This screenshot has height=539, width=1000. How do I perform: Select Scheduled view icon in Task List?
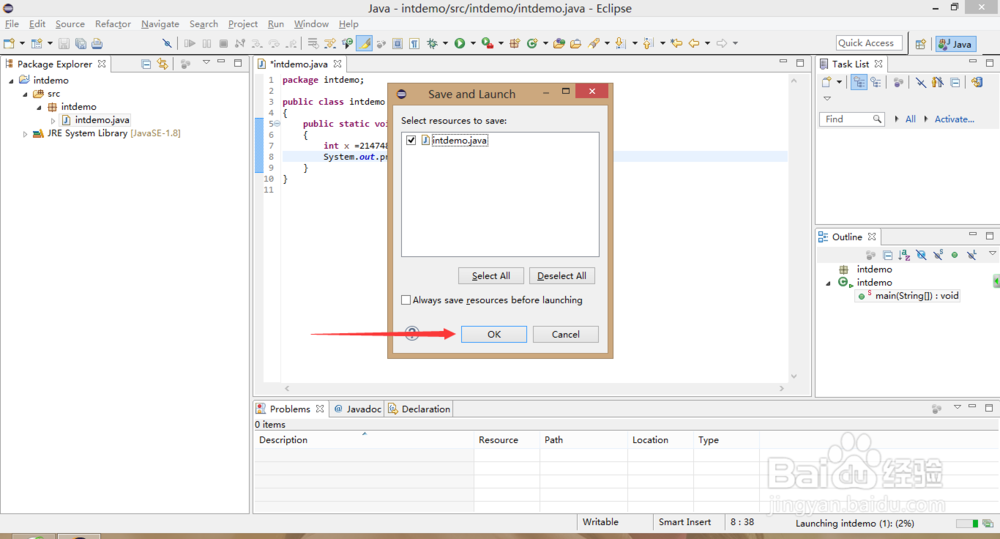(876, 82)
